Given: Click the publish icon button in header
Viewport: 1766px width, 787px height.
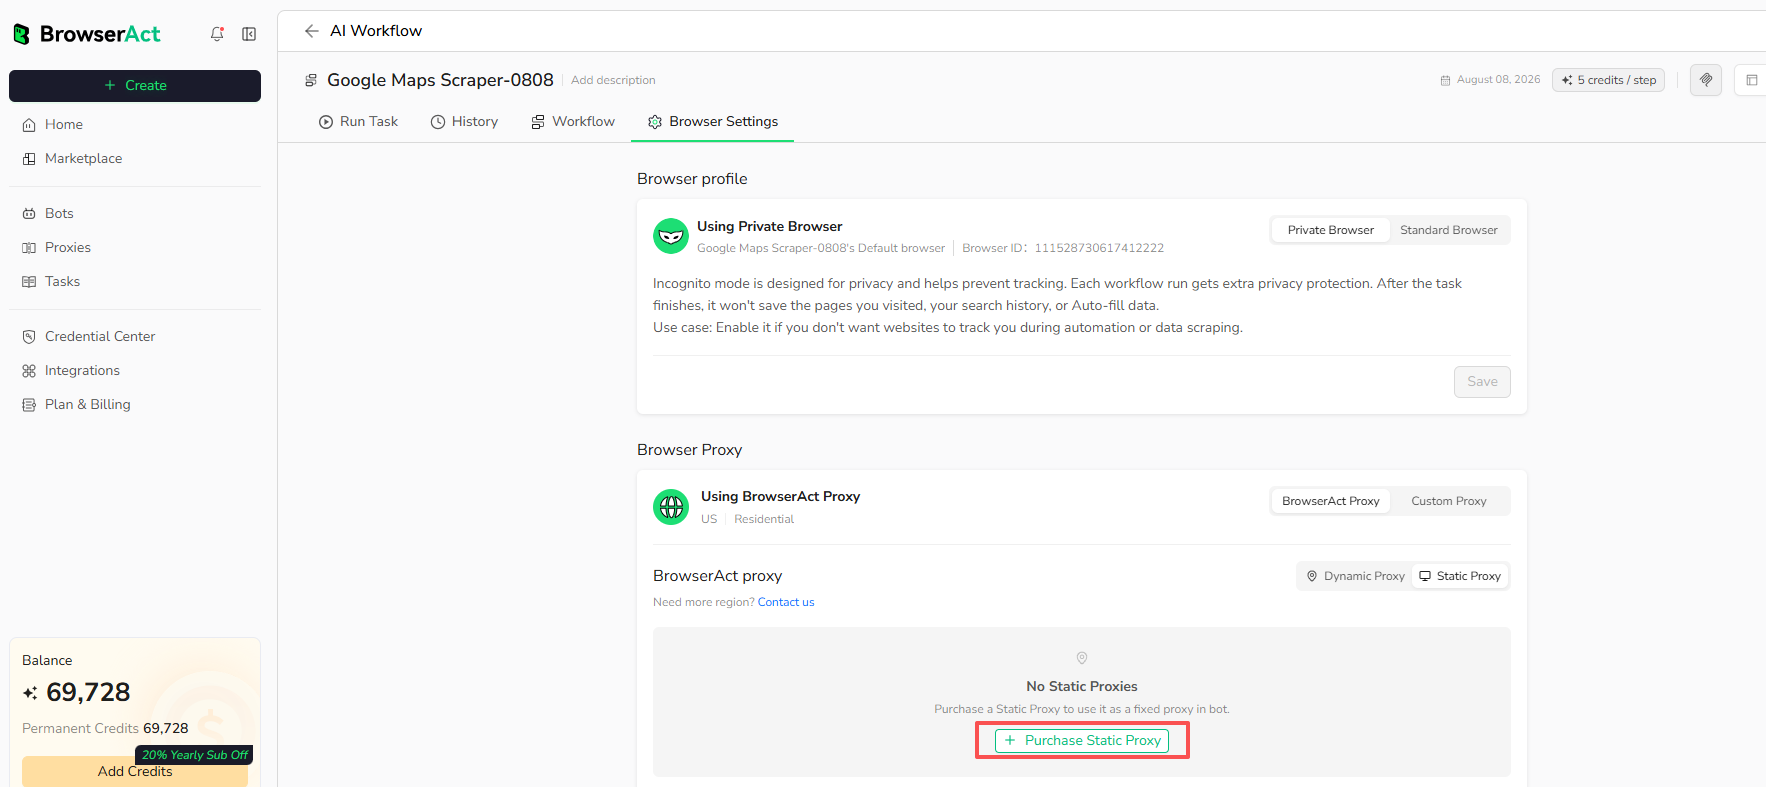Looking at the screenshot, I should pos(1706,80).
